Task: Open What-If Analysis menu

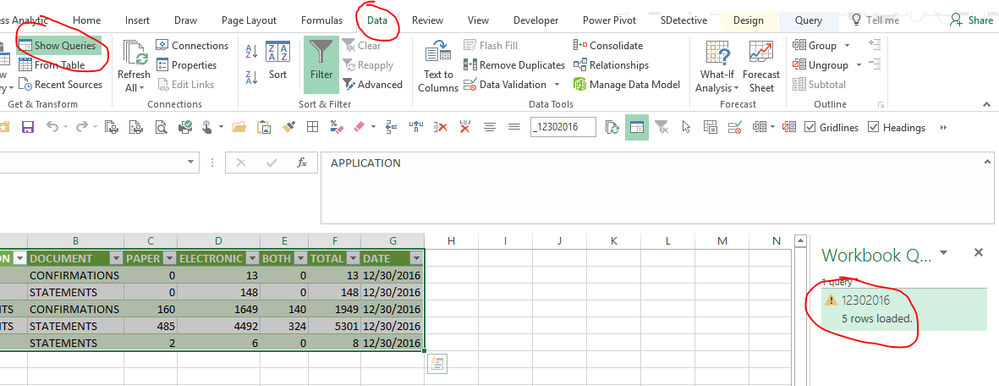Action: coord(717,67)
